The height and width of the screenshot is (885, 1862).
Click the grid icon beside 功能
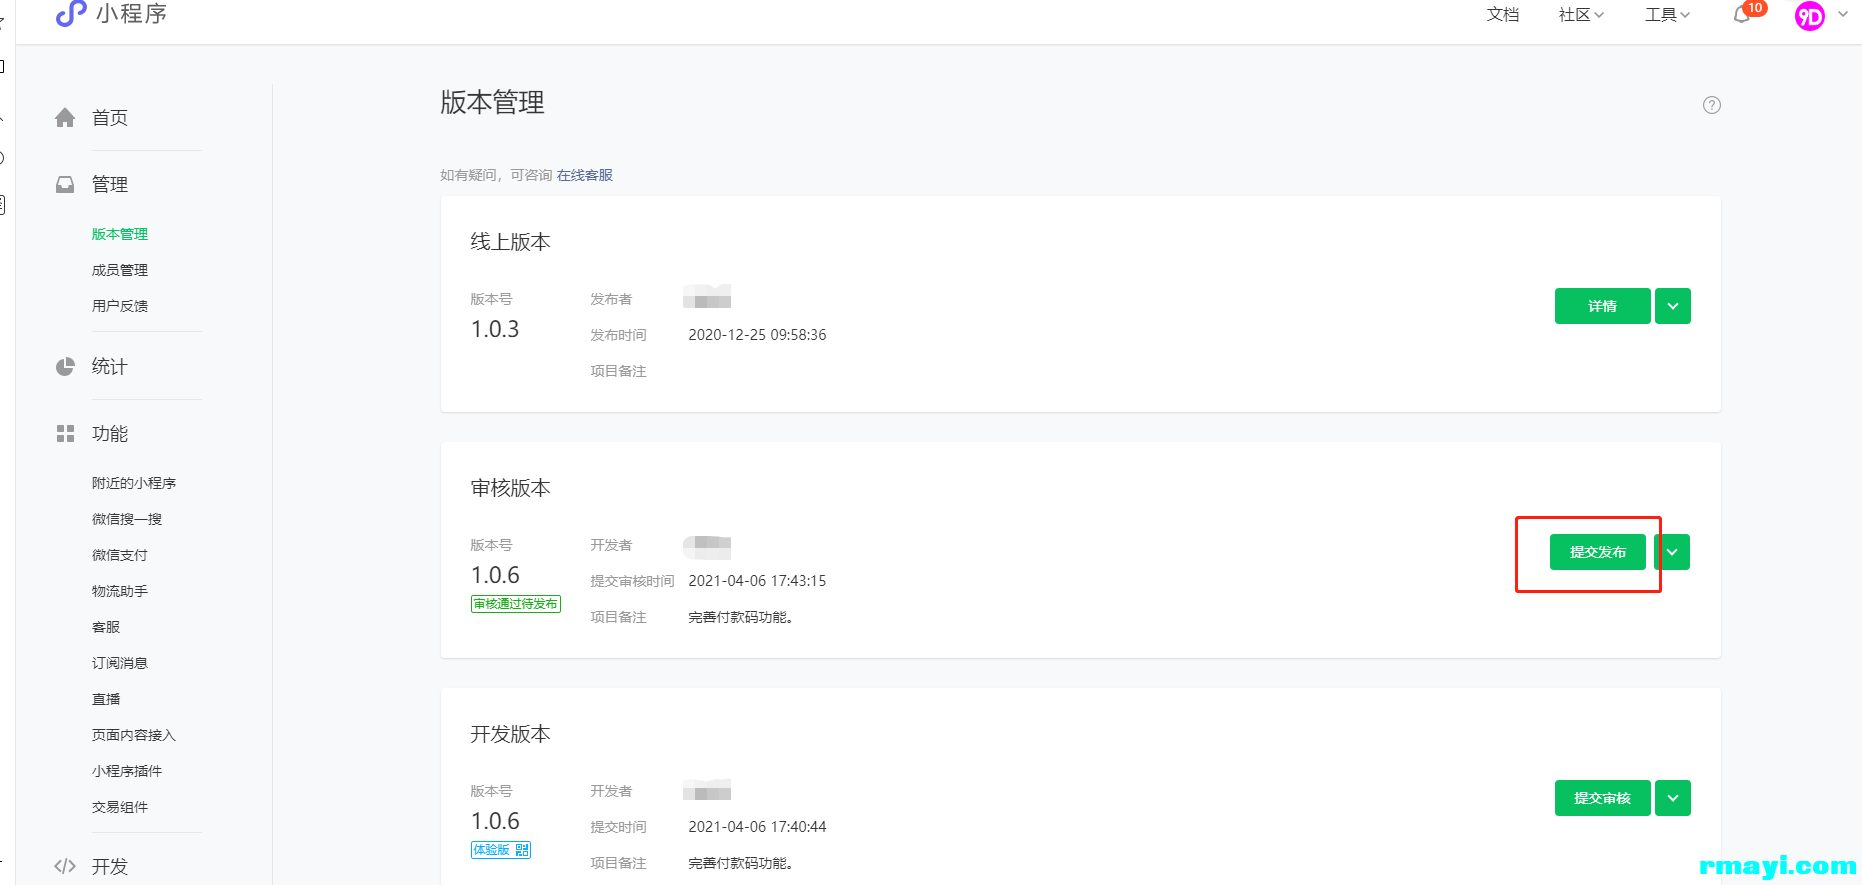click(x=65, y=434)
